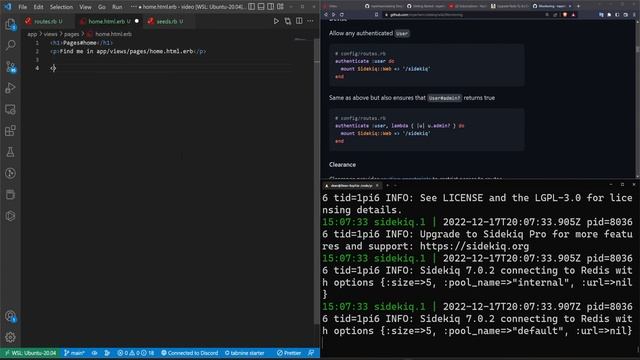Open the Edit menu
This screenshot has width=640, height=360.
tap(38, 7)
